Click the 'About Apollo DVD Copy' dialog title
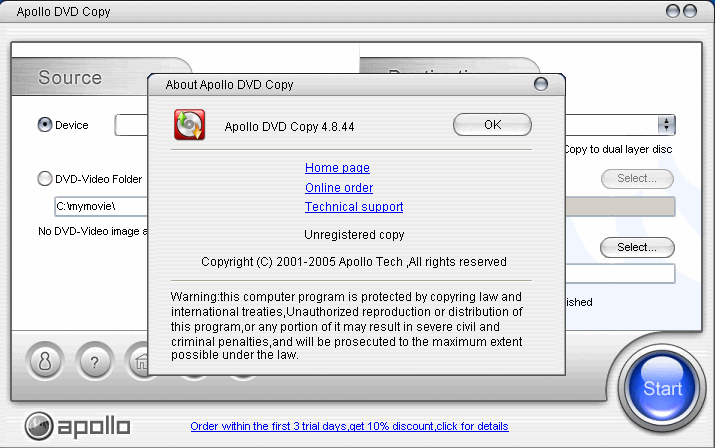Image resolution: width=715 pixels, height=448 pixels. [x=229, y=85]
